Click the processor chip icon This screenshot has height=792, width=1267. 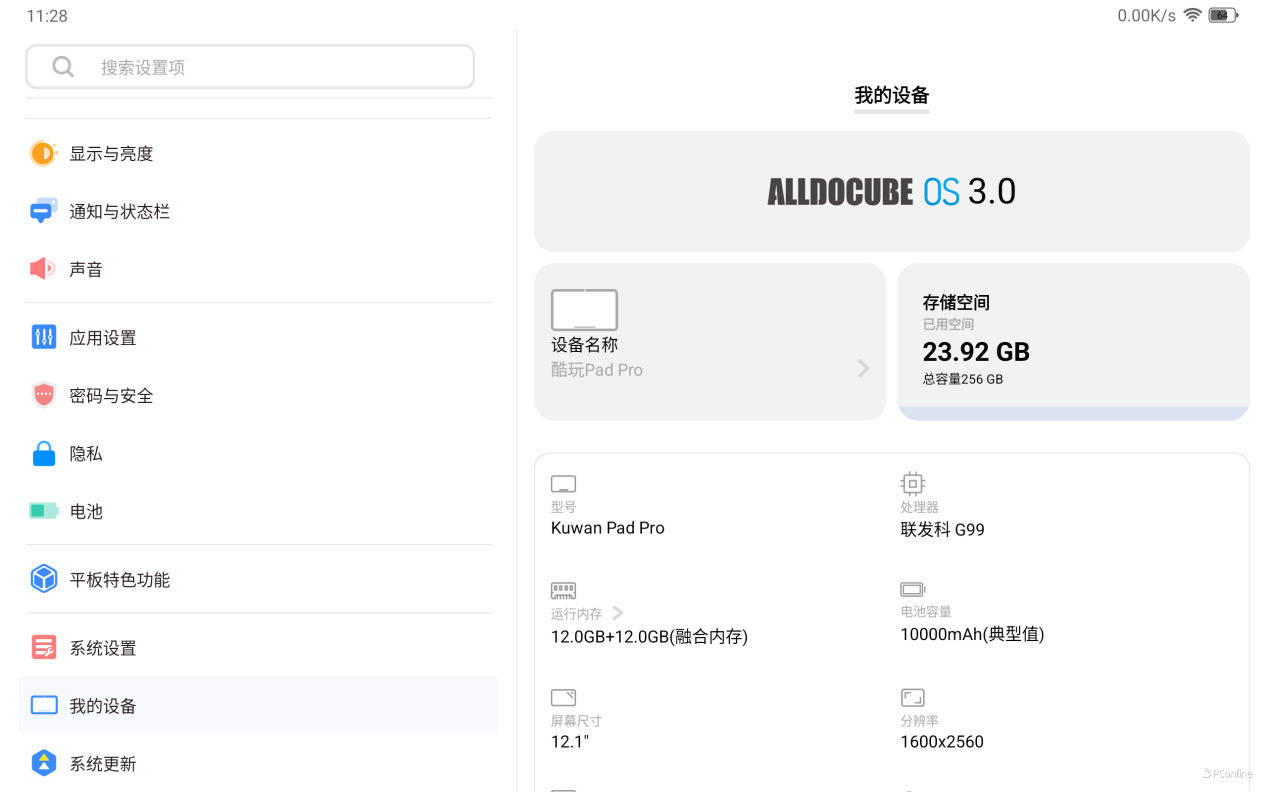coord(912,484)
